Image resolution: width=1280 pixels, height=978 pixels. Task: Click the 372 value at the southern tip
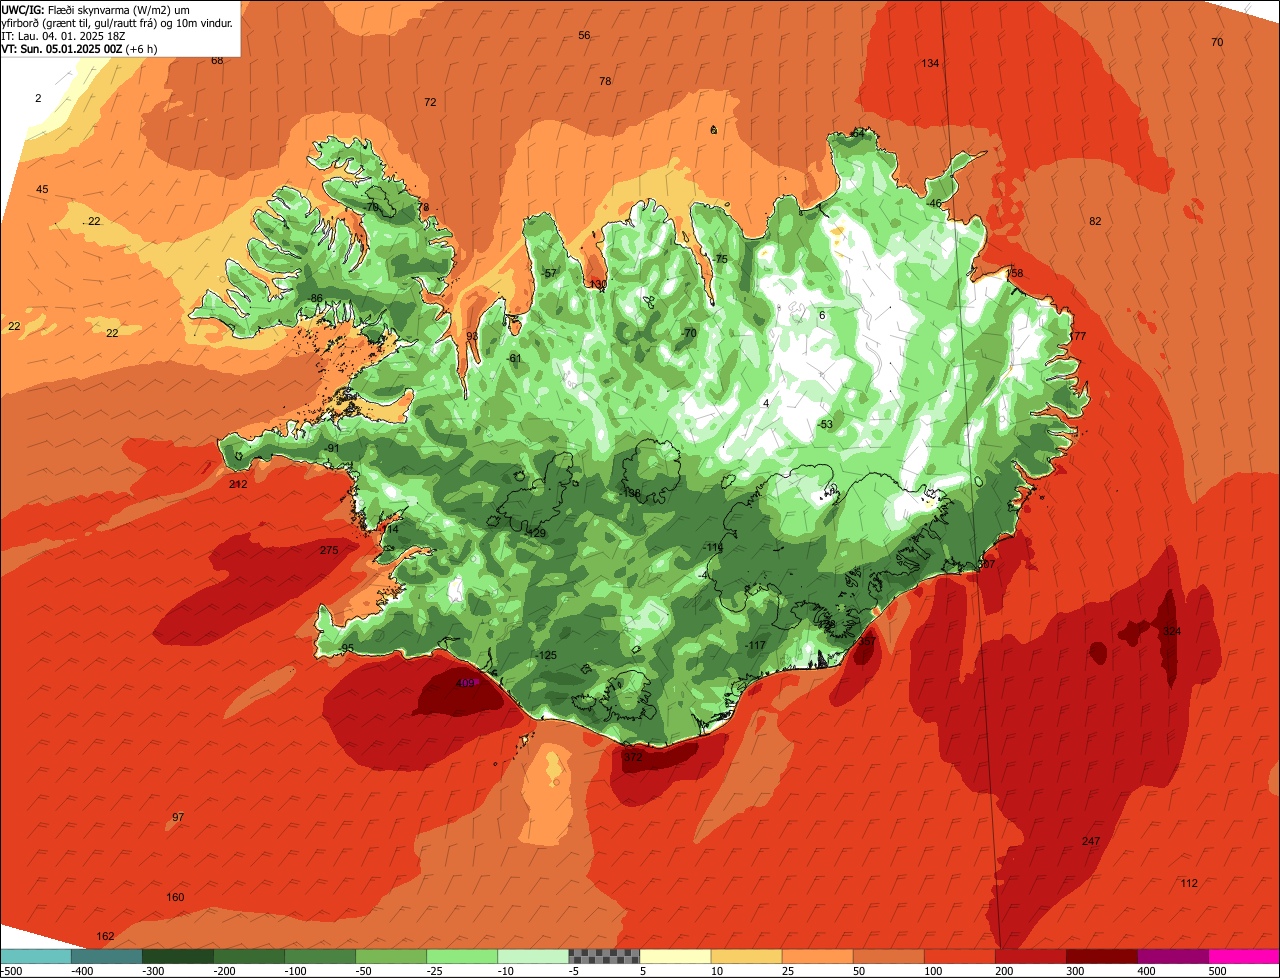[633, 757]
